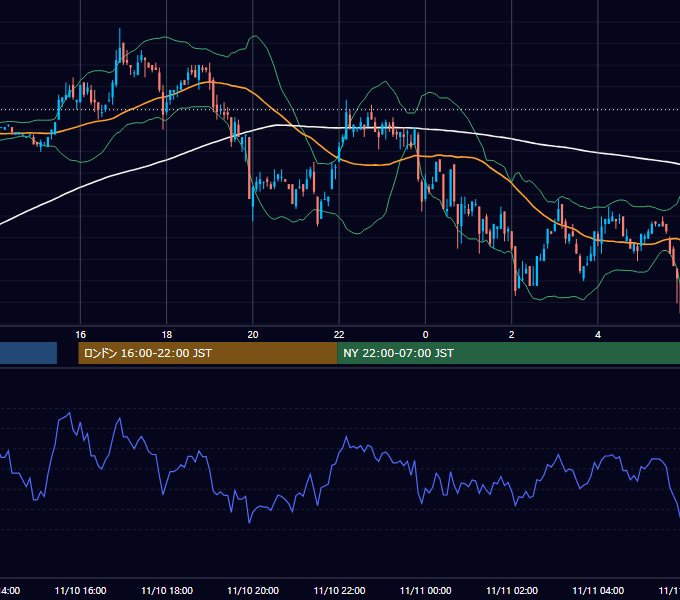
Task: Click the 20 hour label on price chart axis
Action: point(253,335)
